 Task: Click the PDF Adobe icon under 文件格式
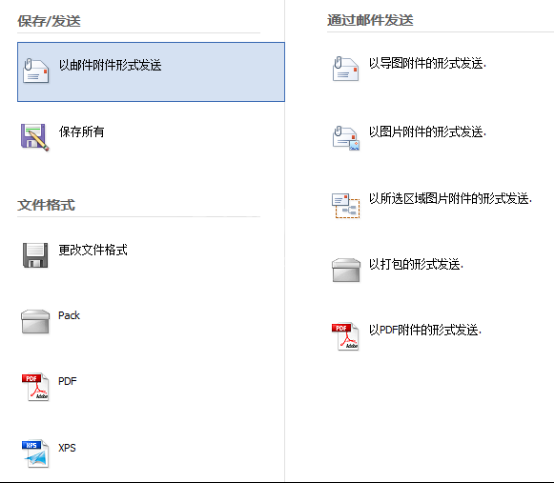(35, 387)
